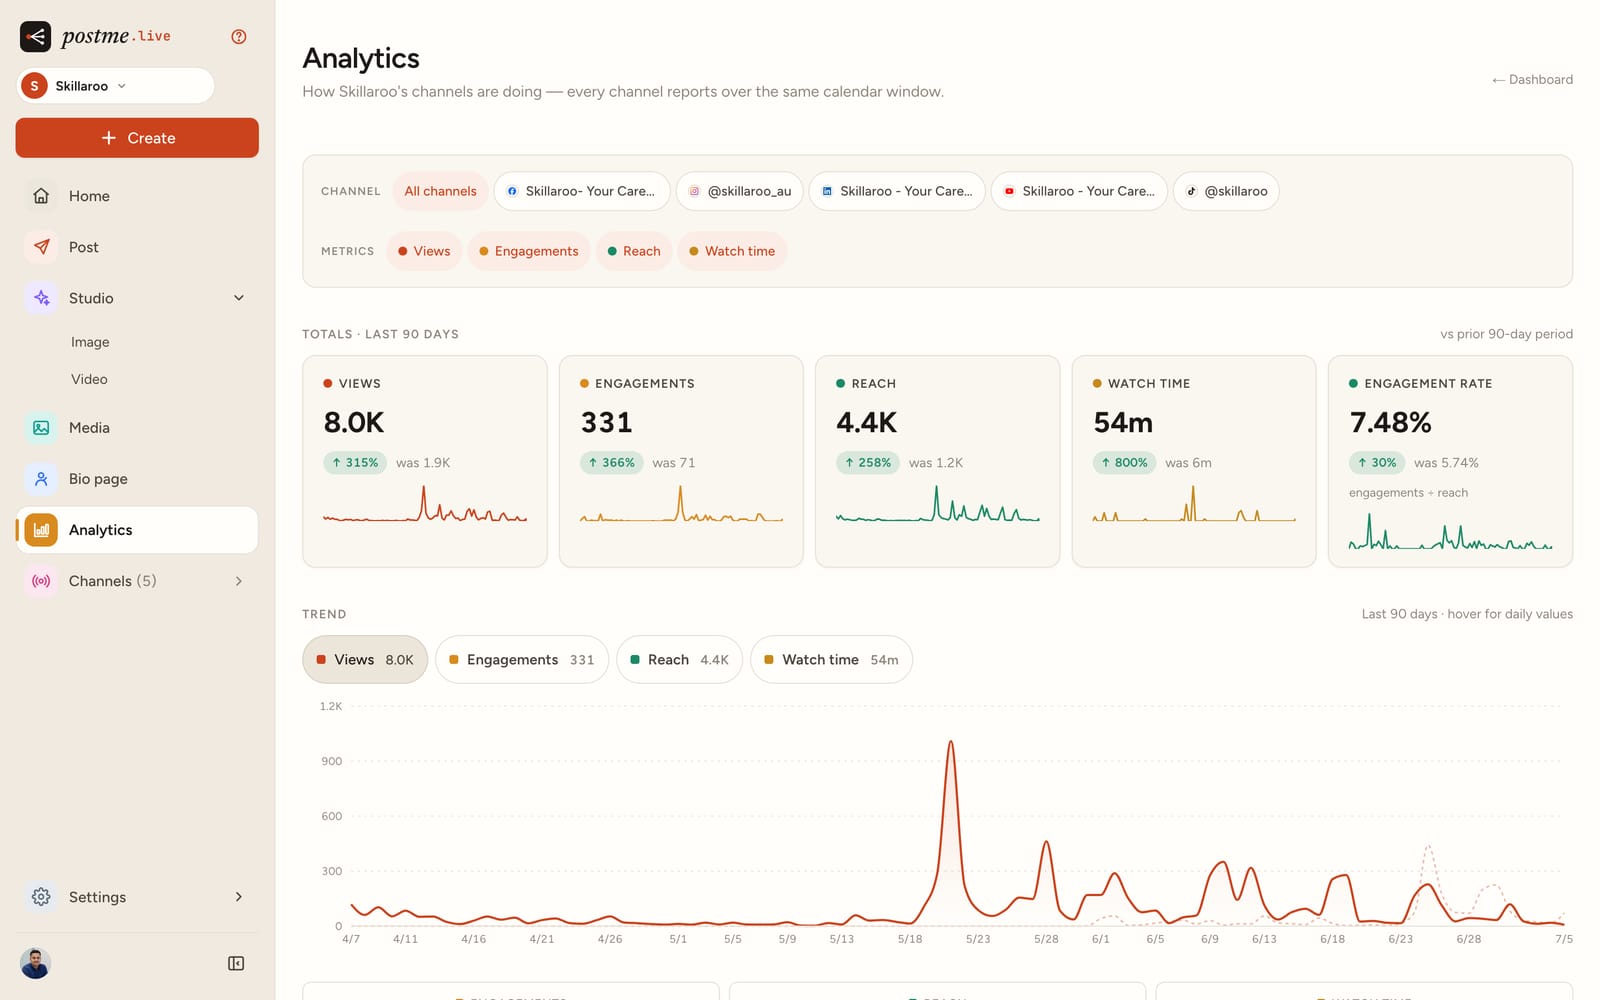Collapse sidebar with the panel icon
Image resolution: width=1600 pixels, height=1000 pixels.
pyautogui.click(x=236, y=964)
